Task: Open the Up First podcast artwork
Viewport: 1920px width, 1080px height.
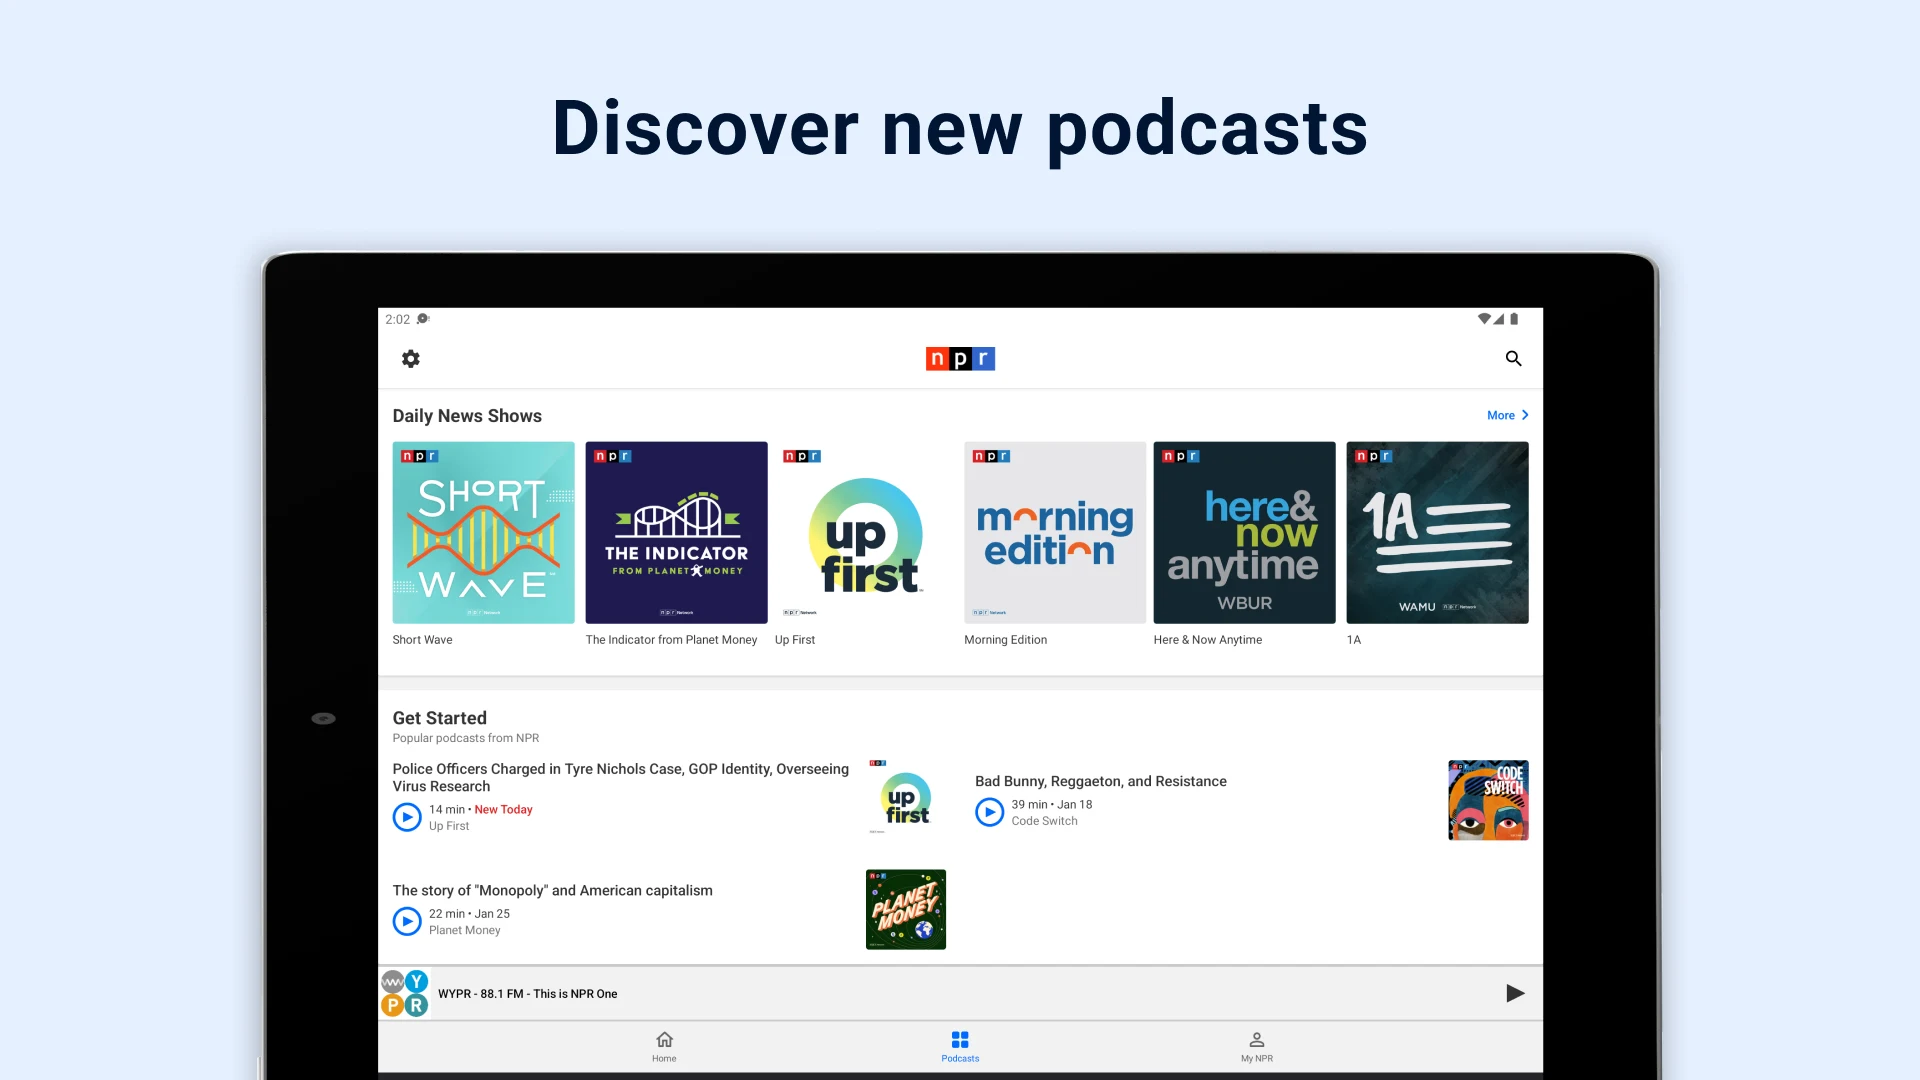Action: click(866, 533)
